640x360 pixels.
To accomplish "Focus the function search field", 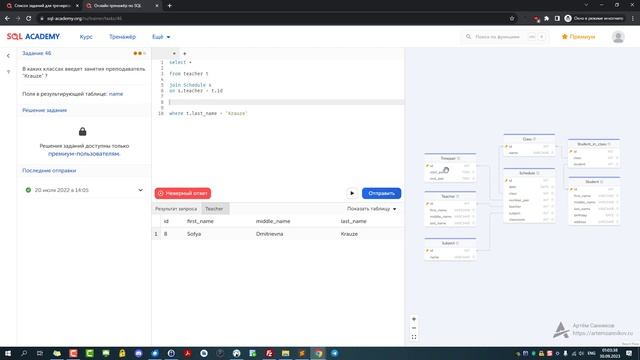I will tap(504, 37).
